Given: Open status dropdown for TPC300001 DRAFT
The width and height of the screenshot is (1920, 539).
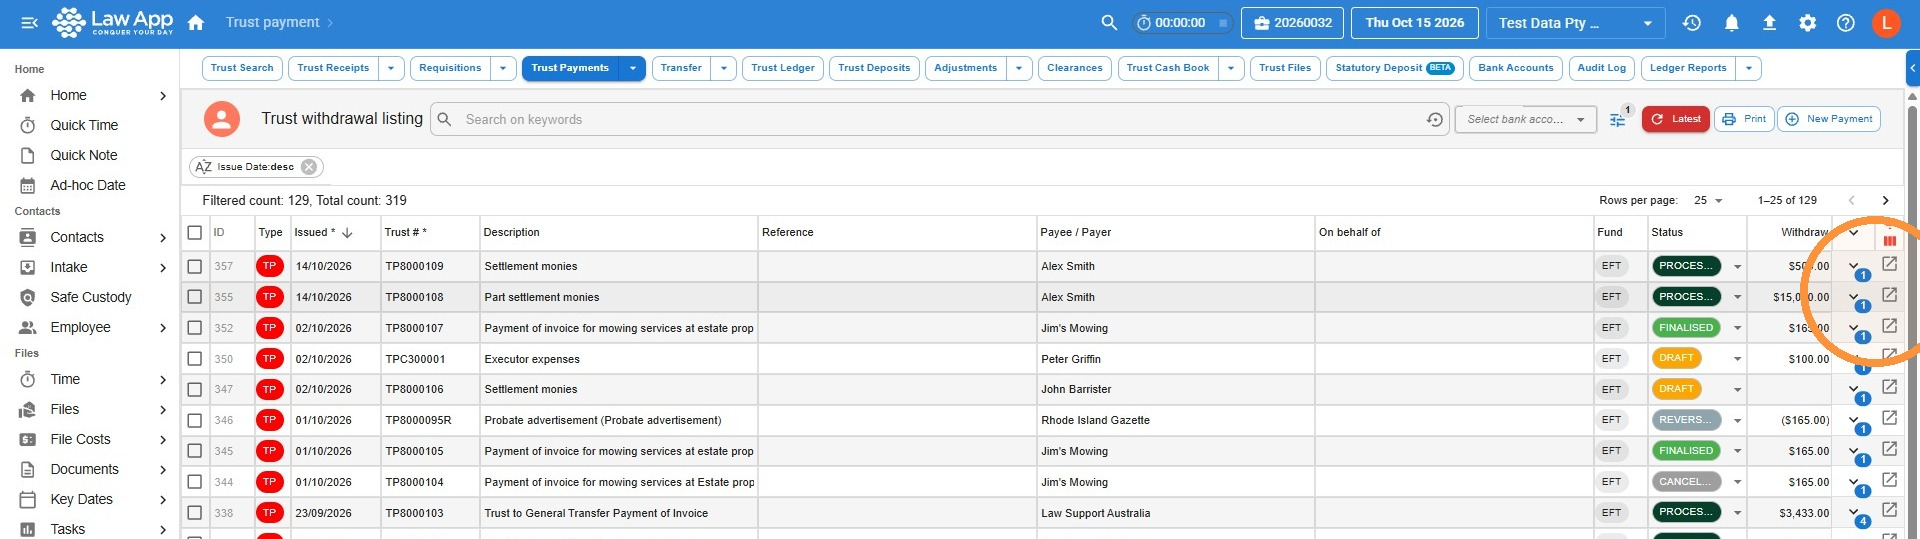Looking at the screenshot, I should coord(1737,359).
